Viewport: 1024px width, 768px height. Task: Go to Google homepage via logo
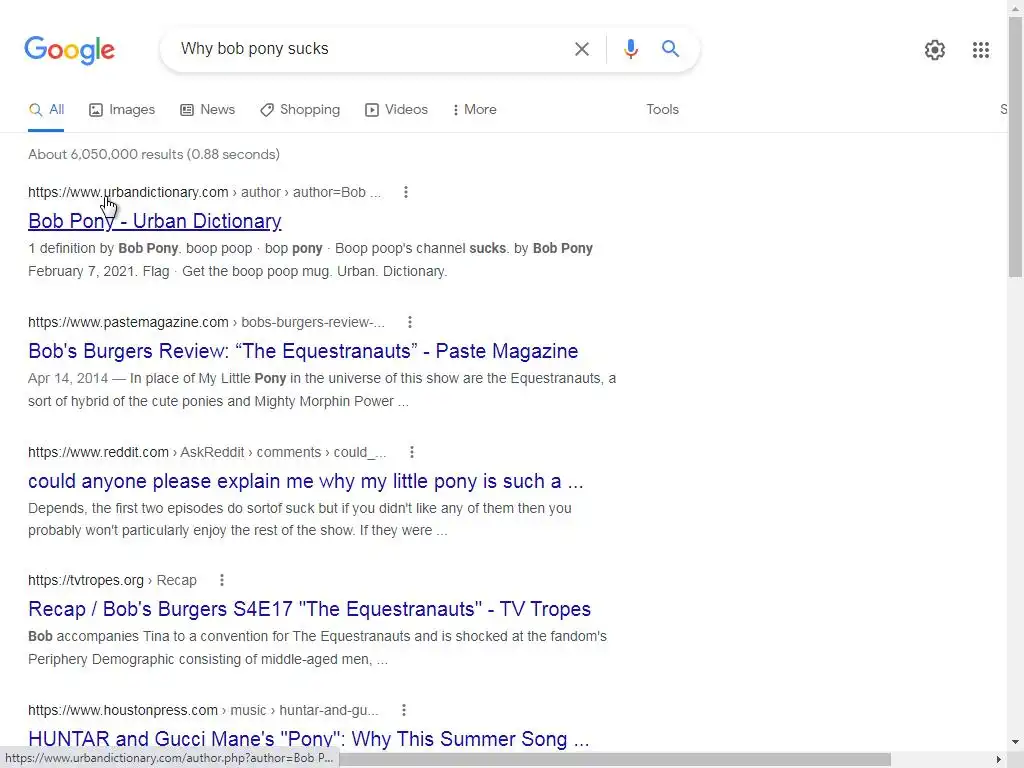[69, 50]
